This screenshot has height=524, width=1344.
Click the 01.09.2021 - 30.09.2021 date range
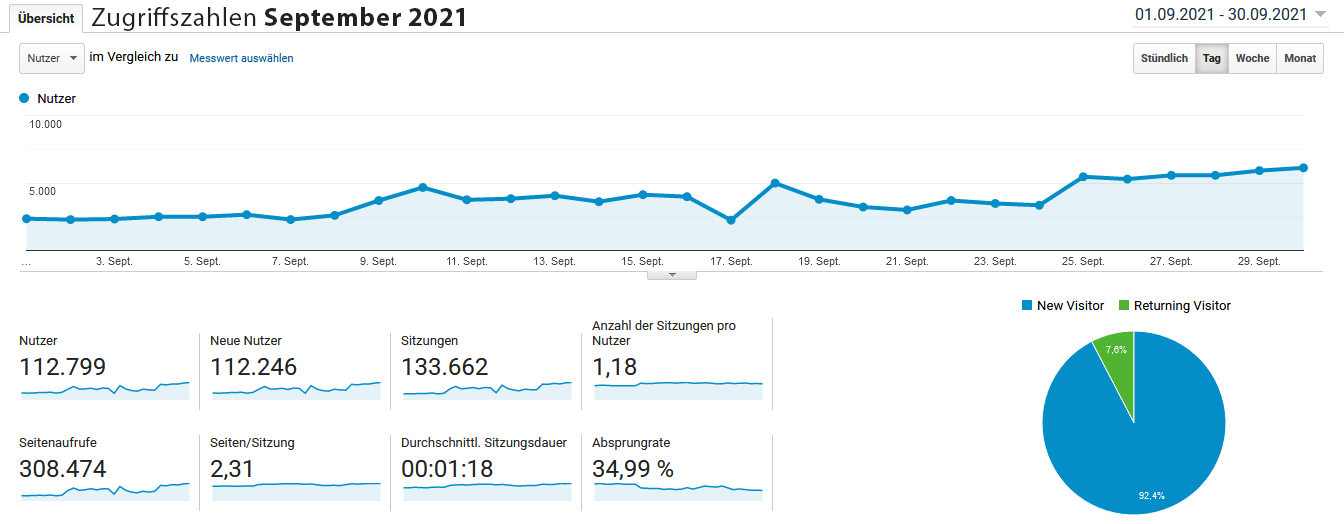(1220, 14)
